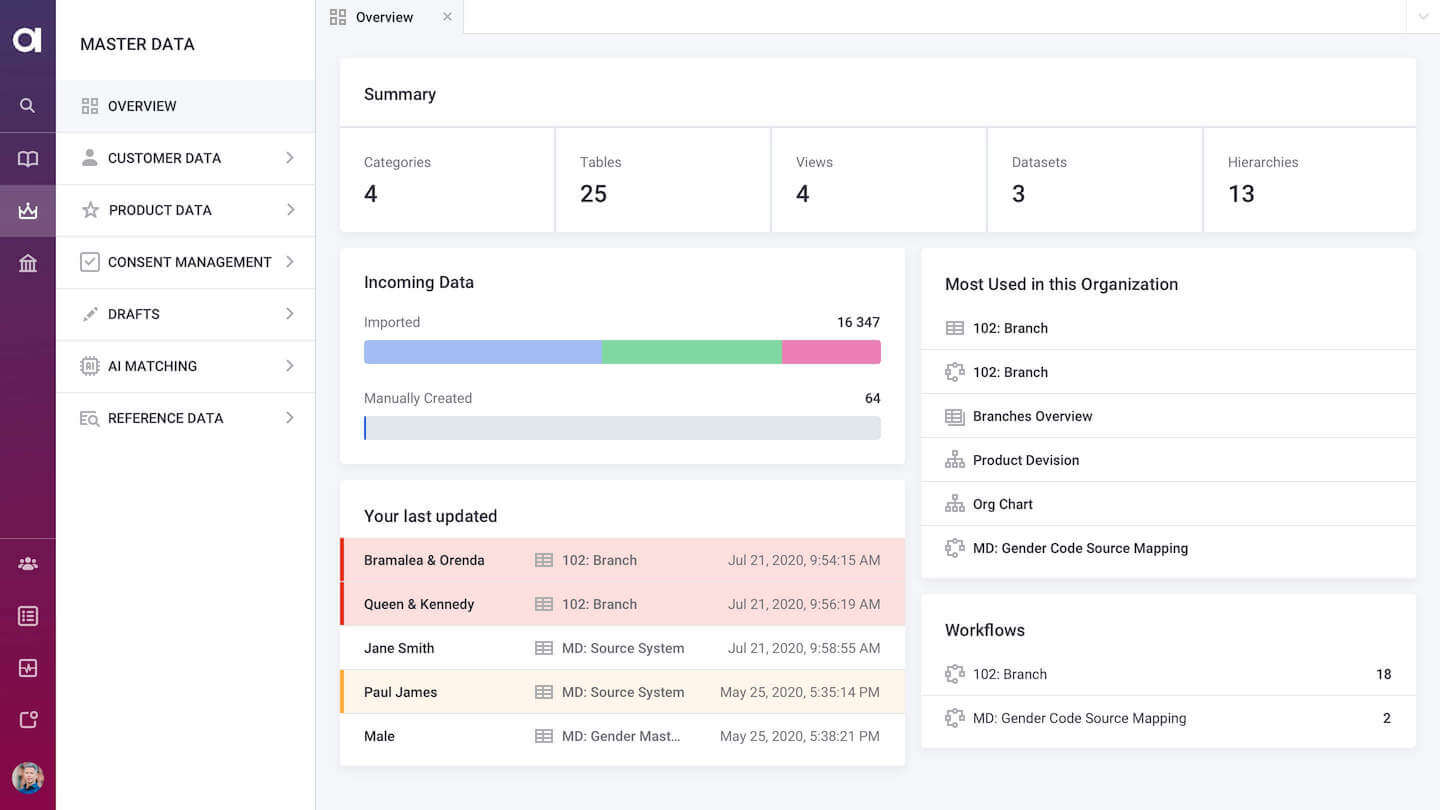Image resolution: width=1440 pixels, height=810 pixels.
Task: Select DRAFTS in the navigation menu
Action: (186, 314)
